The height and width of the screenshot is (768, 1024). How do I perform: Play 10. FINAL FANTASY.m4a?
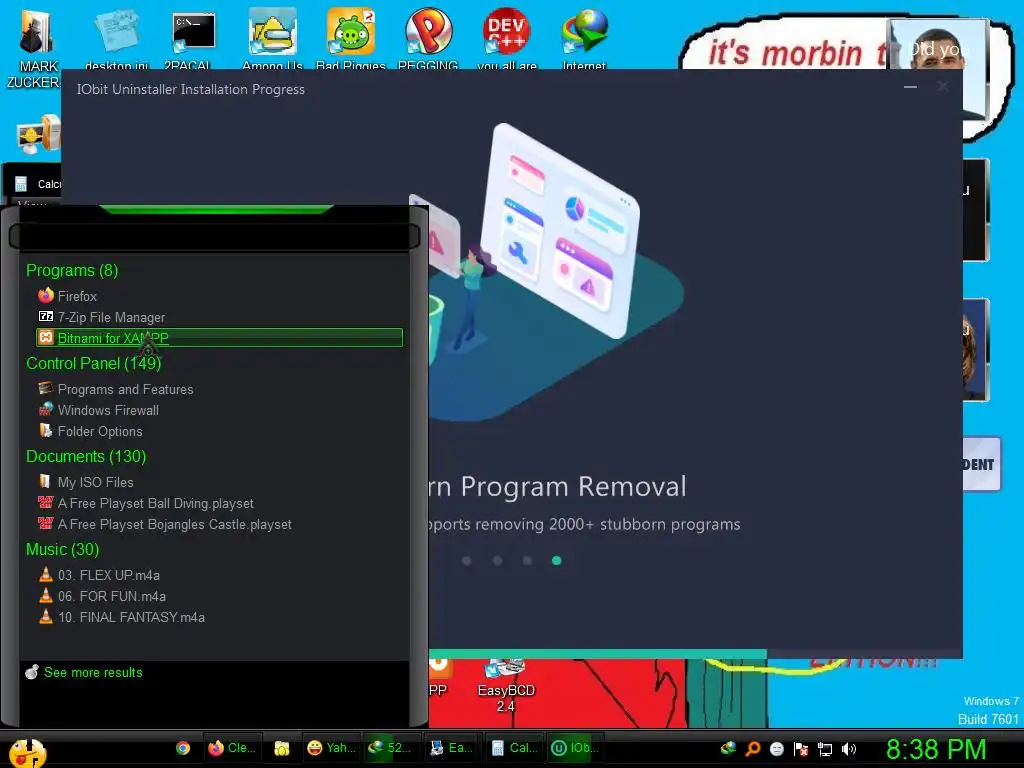coord(121,617)
